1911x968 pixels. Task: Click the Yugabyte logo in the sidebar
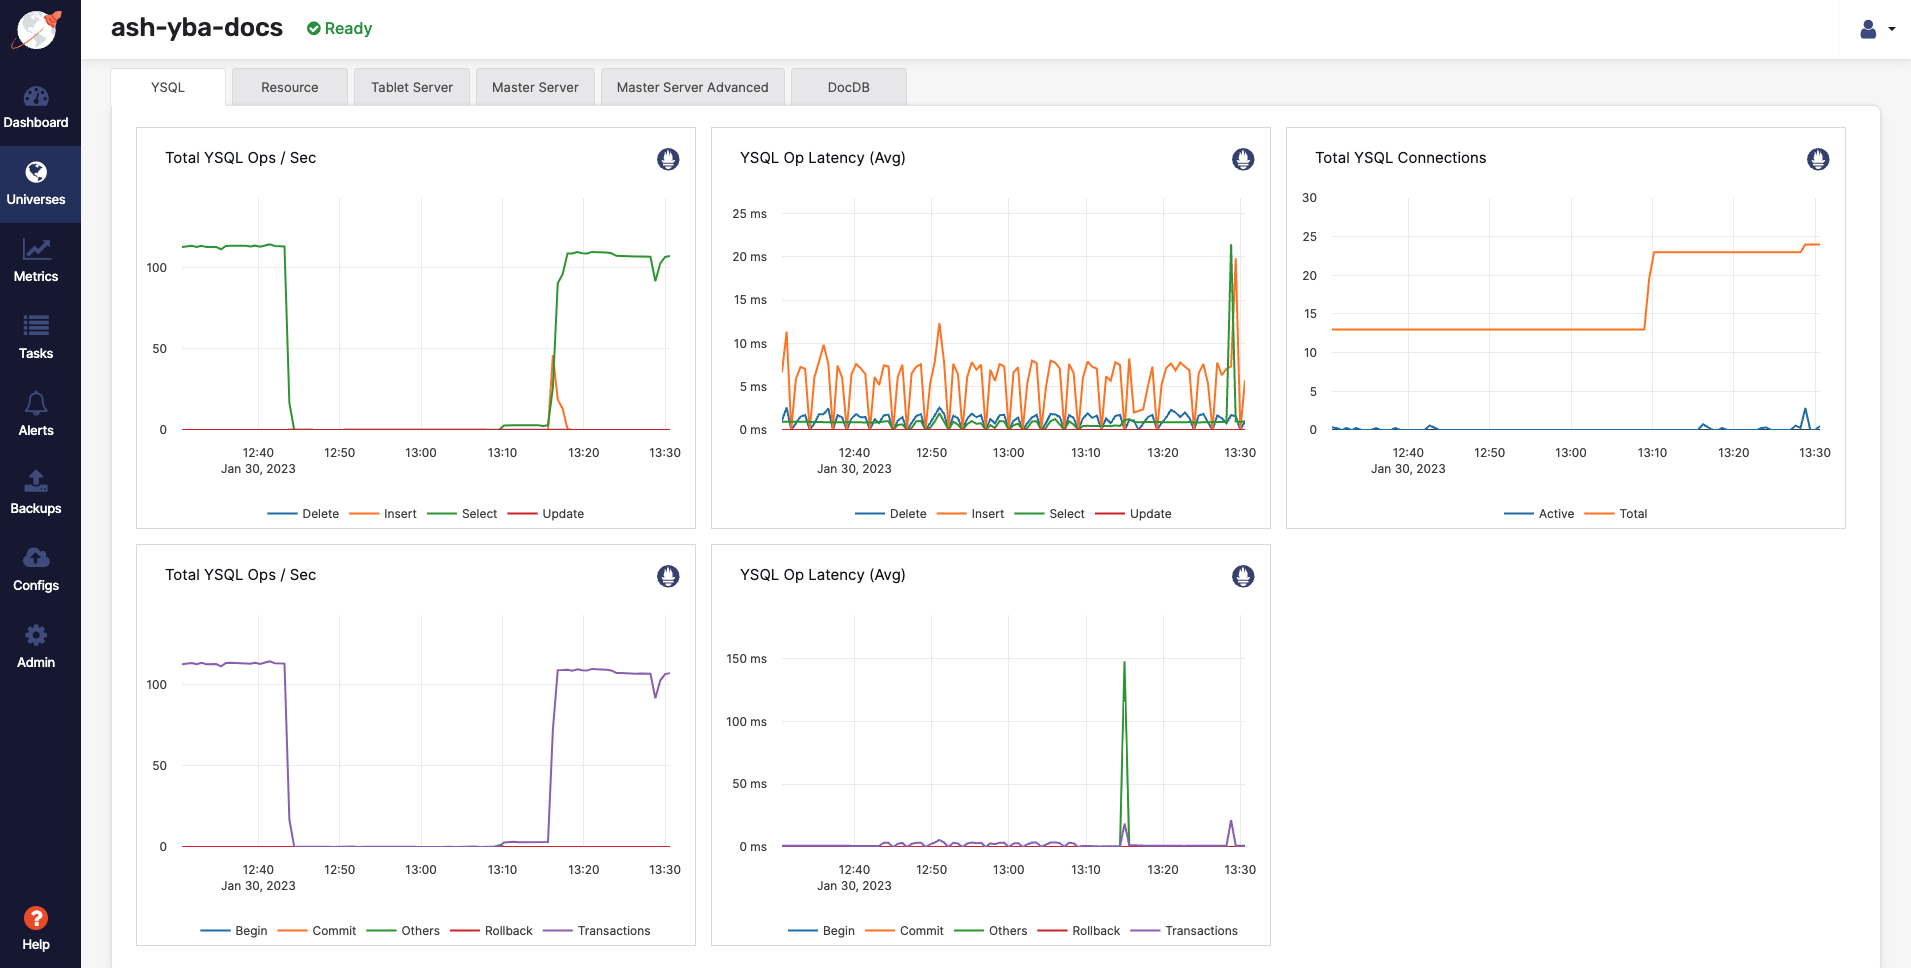[x=38, y=29]
